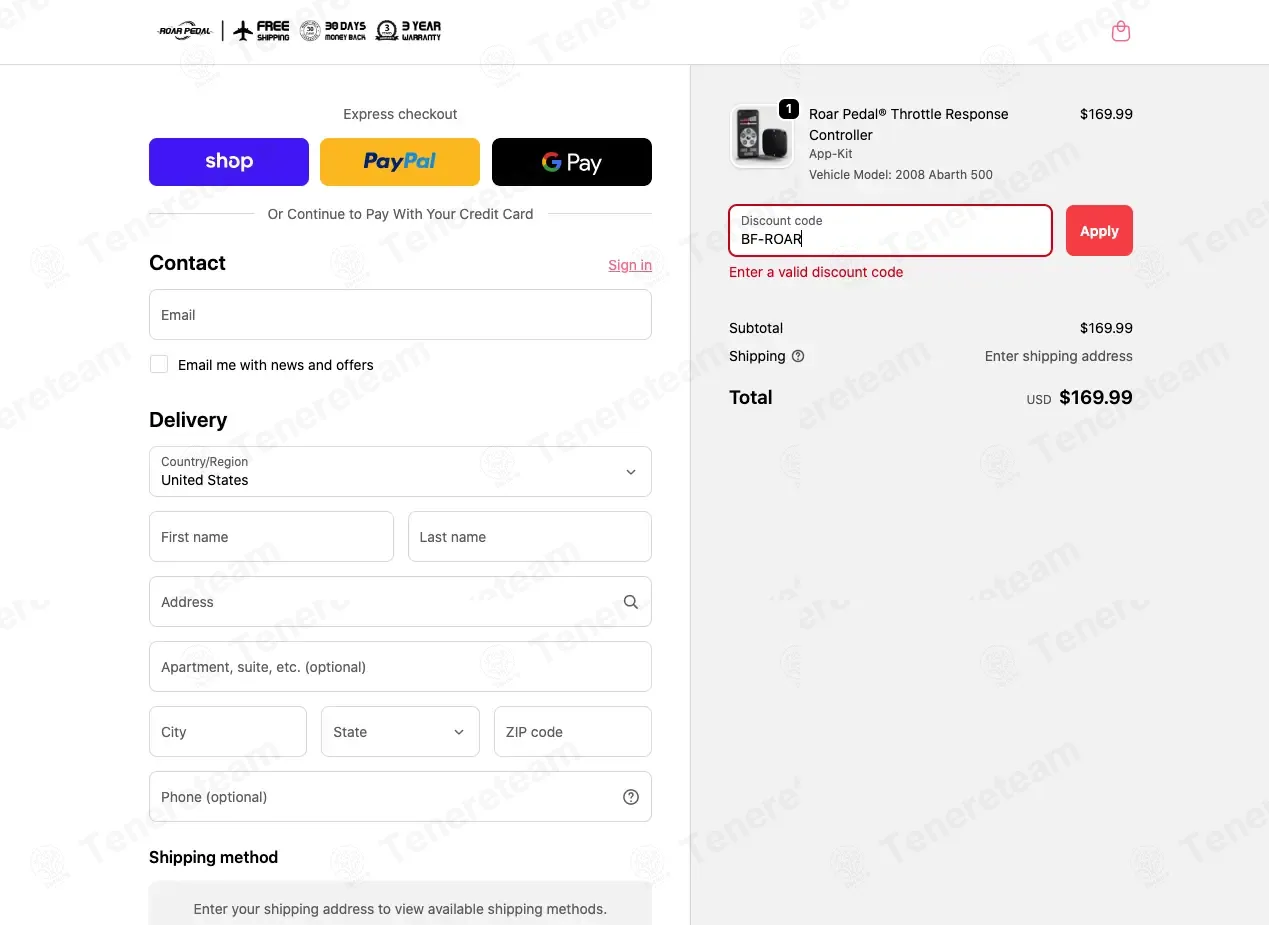Click the Shipping info question icon
Image resolution: width=1269 pixels, height=925 pixels.
tap(798, 356)
